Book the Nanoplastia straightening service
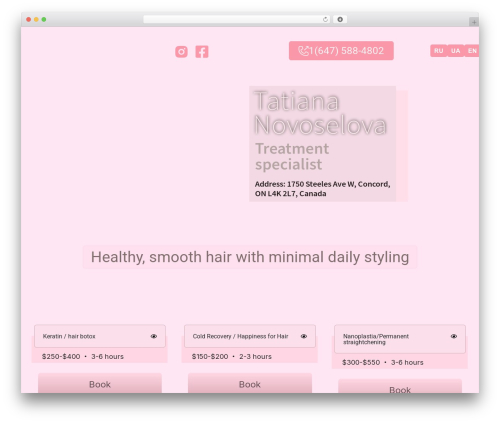The image size is (500, 423). [400, 387]
